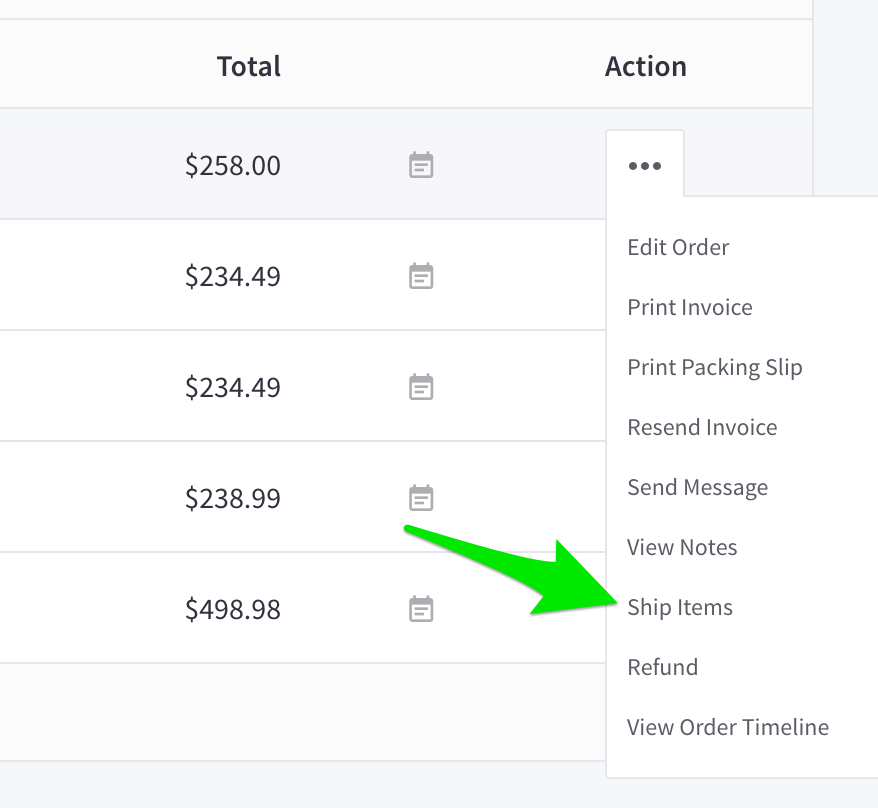Screen dimensions: 878x808
Task: Click calendar icon in first $234.49 row
Action: (x=421, y=276)
